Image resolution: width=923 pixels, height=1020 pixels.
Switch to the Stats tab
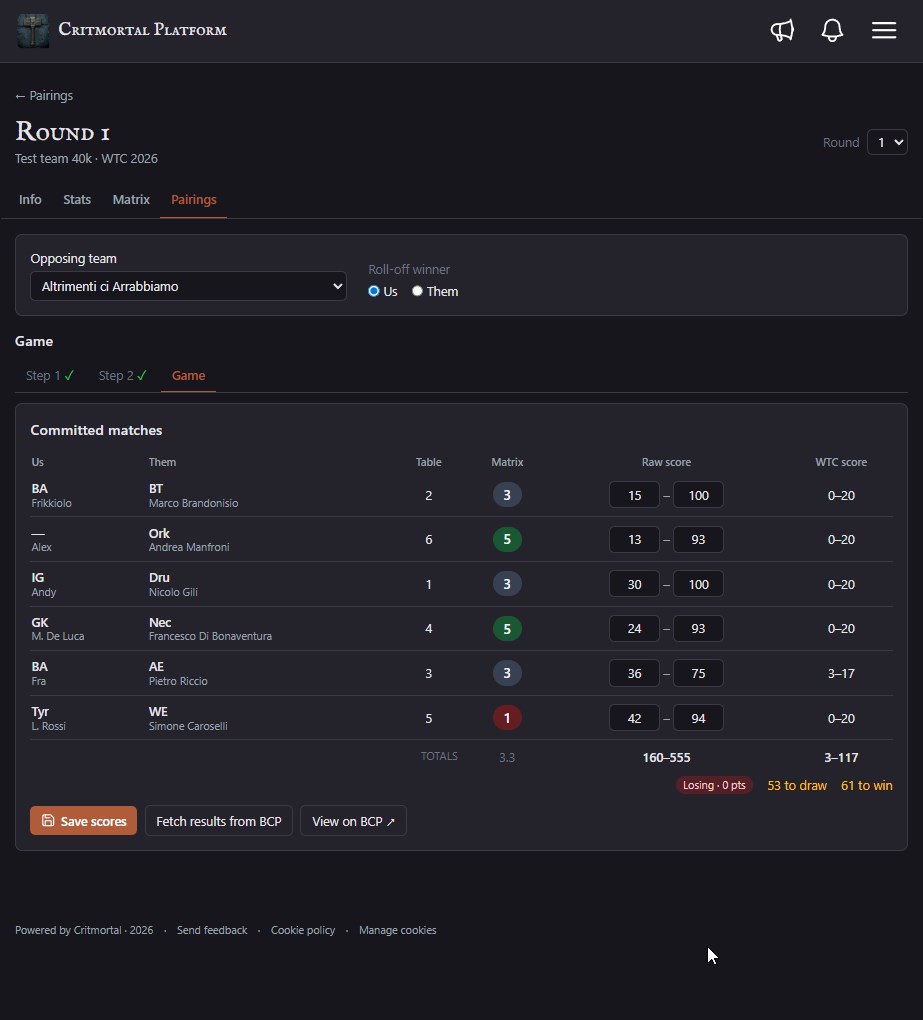tap(77, 200)
